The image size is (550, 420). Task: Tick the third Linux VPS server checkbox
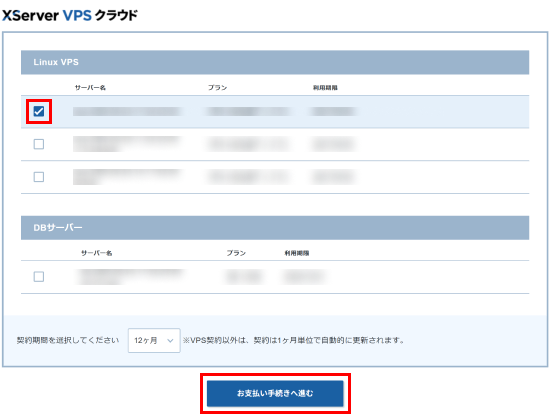[39, 177]
